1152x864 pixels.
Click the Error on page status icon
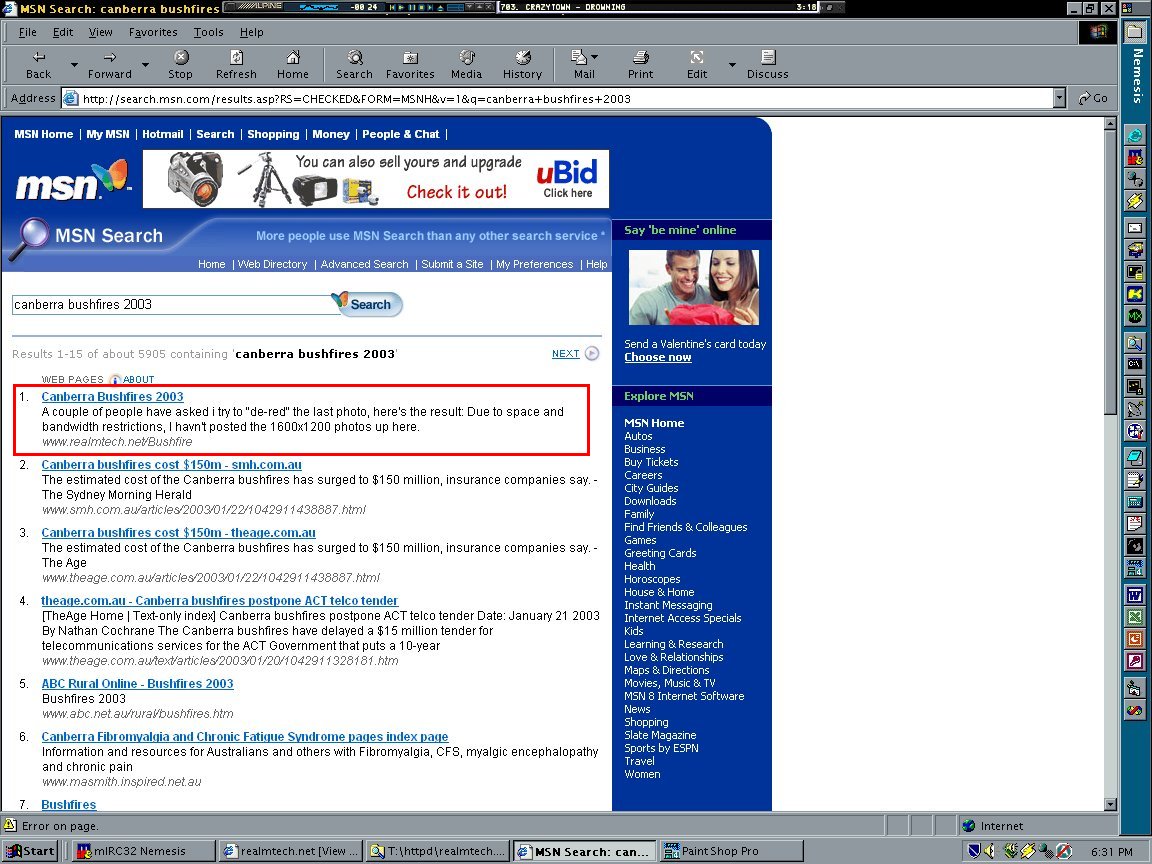click(x=10, y=825)
